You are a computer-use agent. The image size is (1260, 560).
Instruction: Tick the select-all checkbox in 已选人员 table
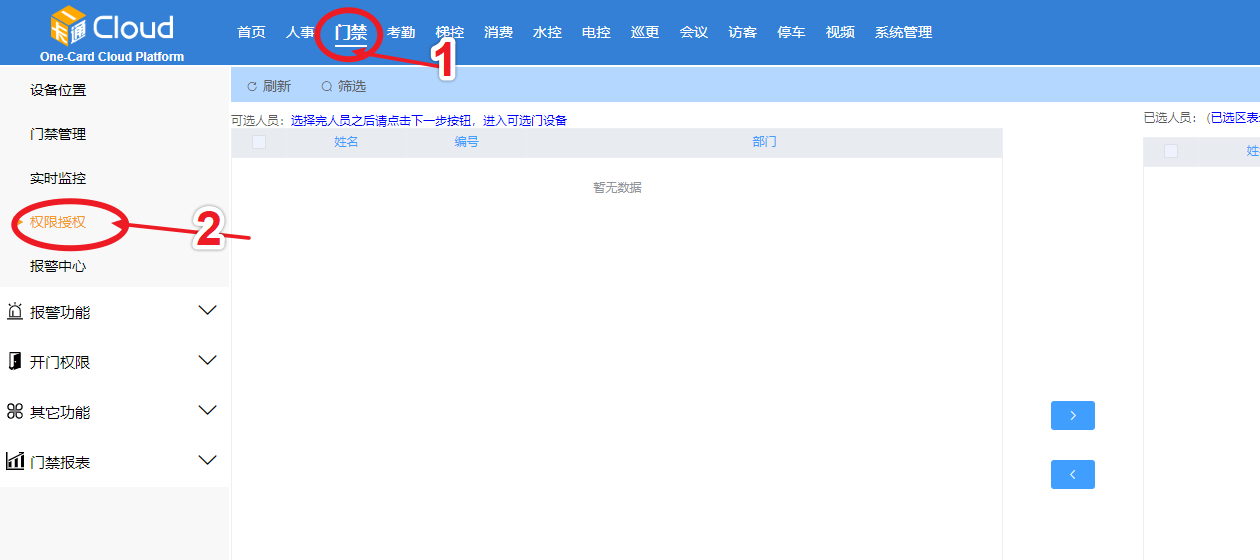(x=1171, y=151)
